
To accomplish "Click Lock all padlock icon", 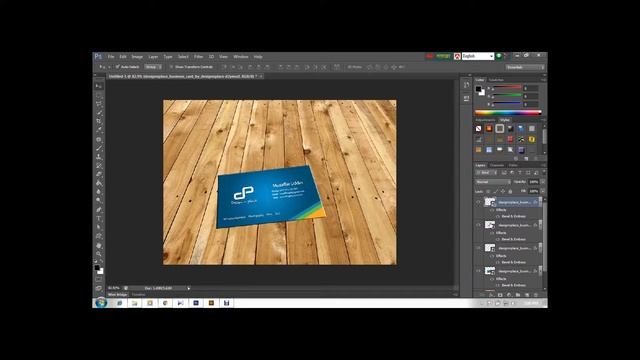I will point(510,191).
